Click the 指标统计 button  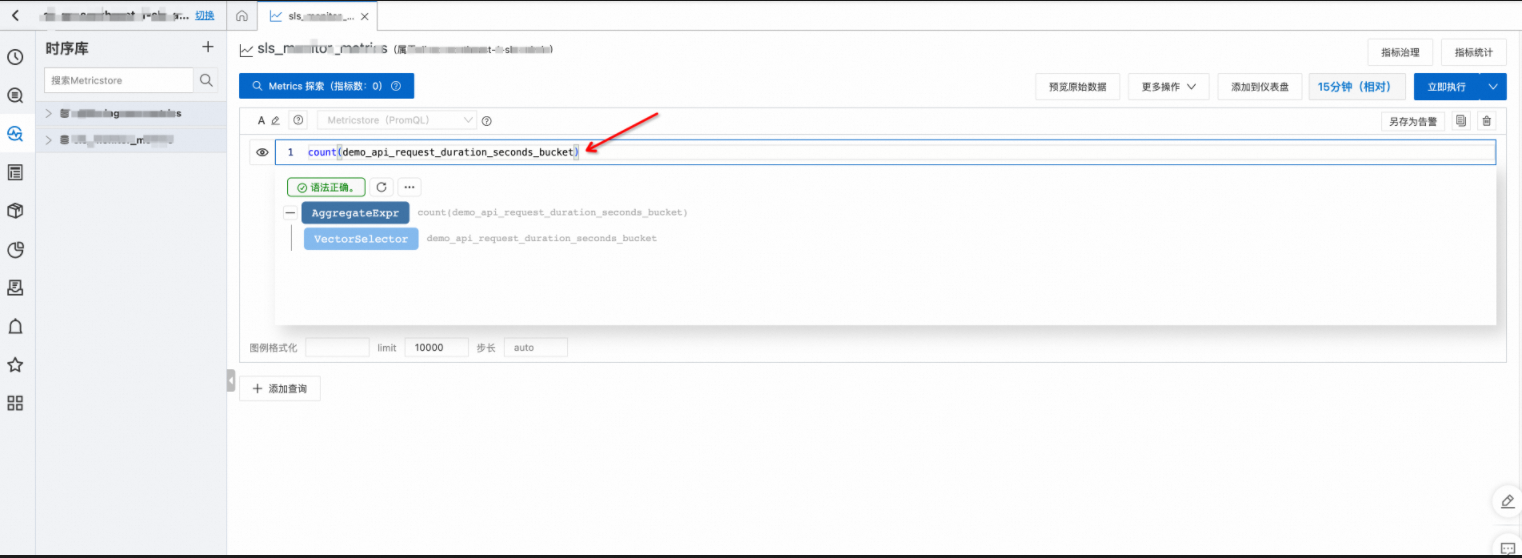(x=1473, y=53)
